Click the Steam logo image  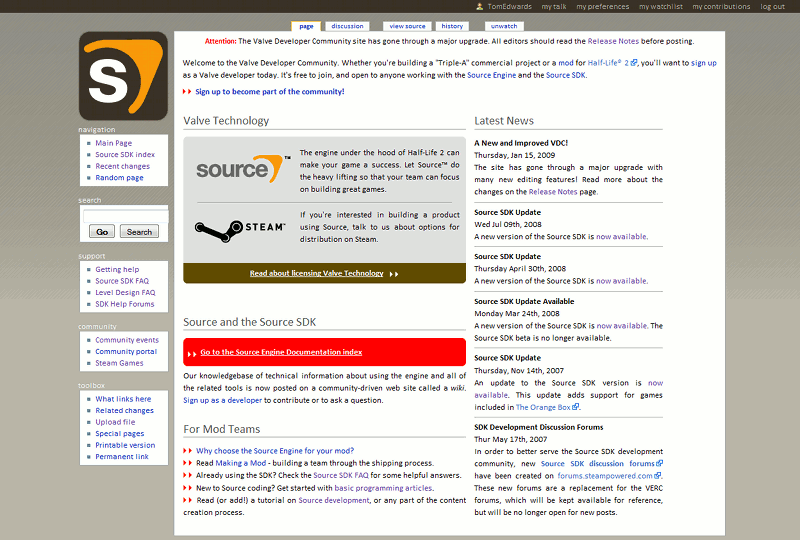[240, 231]
